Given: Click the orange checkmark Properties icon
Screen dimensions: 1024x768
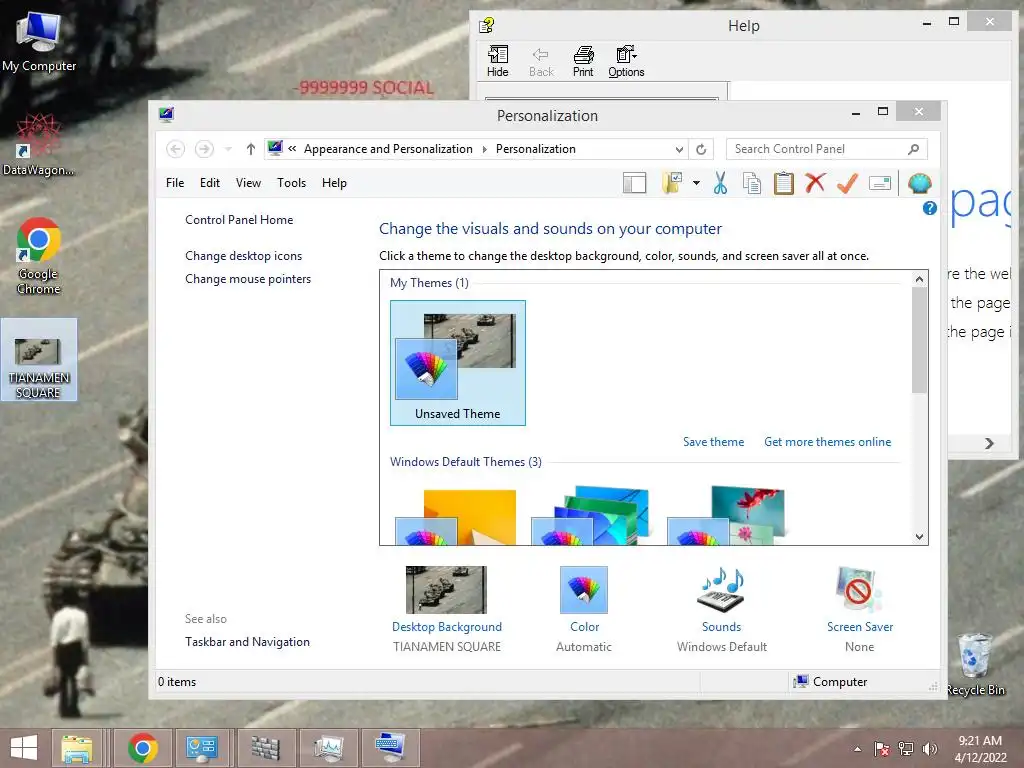Looking at the screenshot, I should click(x=847, y=183).
